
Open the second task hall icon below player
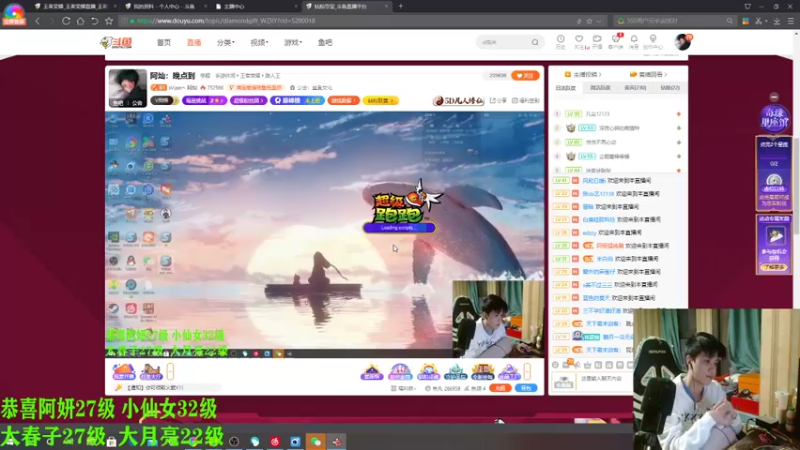pos(151,371)
